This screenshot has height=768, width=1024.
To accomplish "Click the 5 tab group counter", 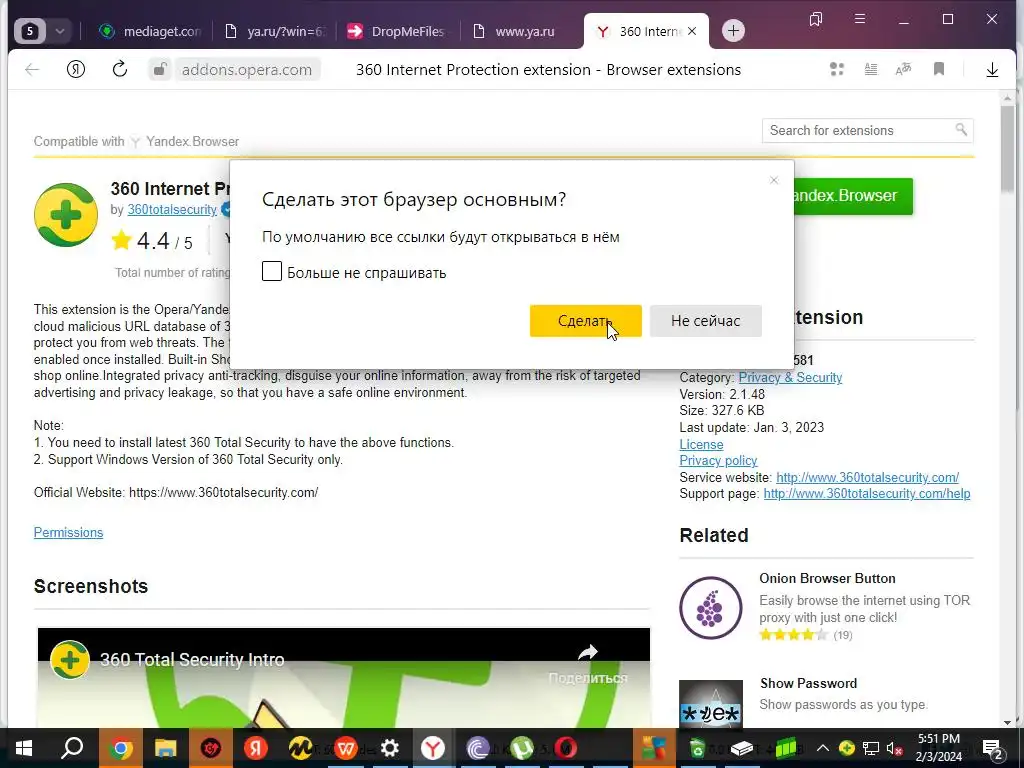I will tap(30, 31).
